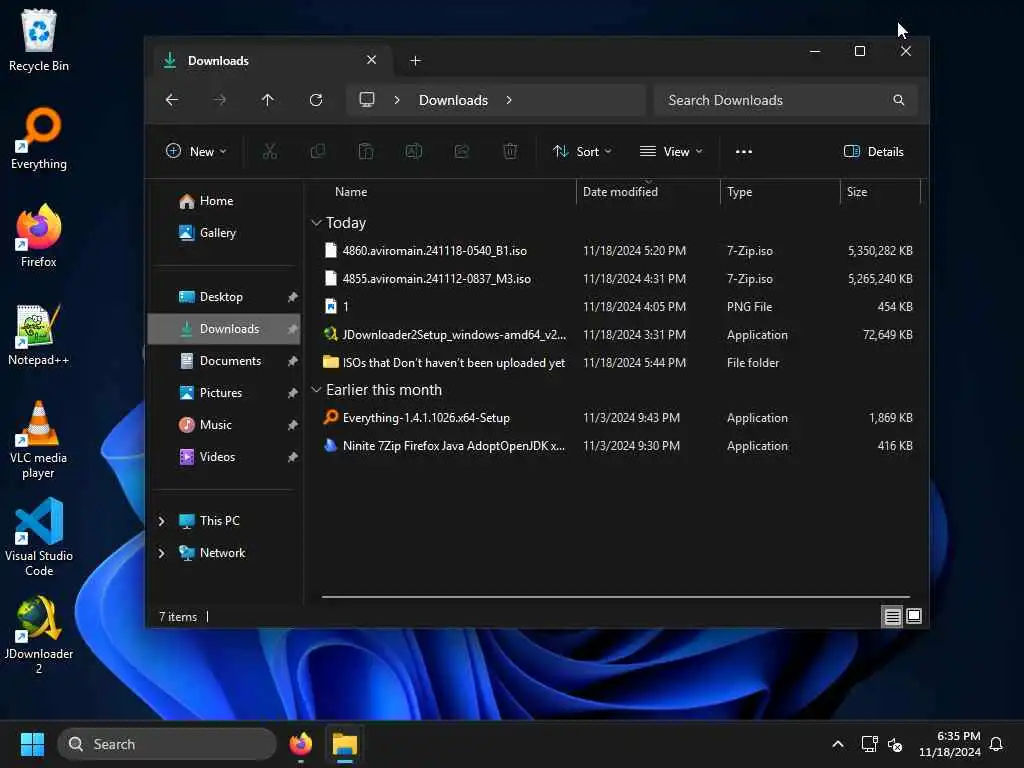Toggle the Details pane
Viewport: 1024px width, 768px height.
pyautogui.click(x=874, y=152)
